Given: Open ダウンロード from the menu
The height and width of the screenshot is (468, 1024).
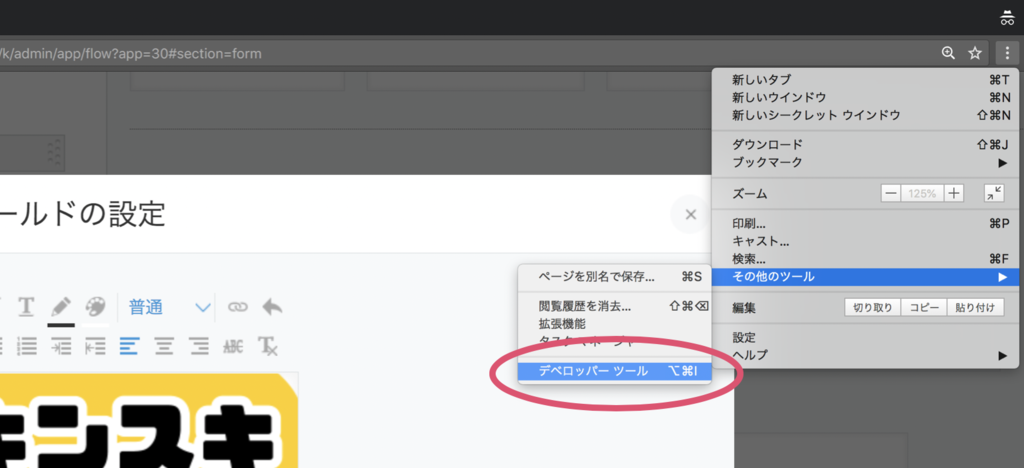Looking at the screenshot, I should point(865,144).
